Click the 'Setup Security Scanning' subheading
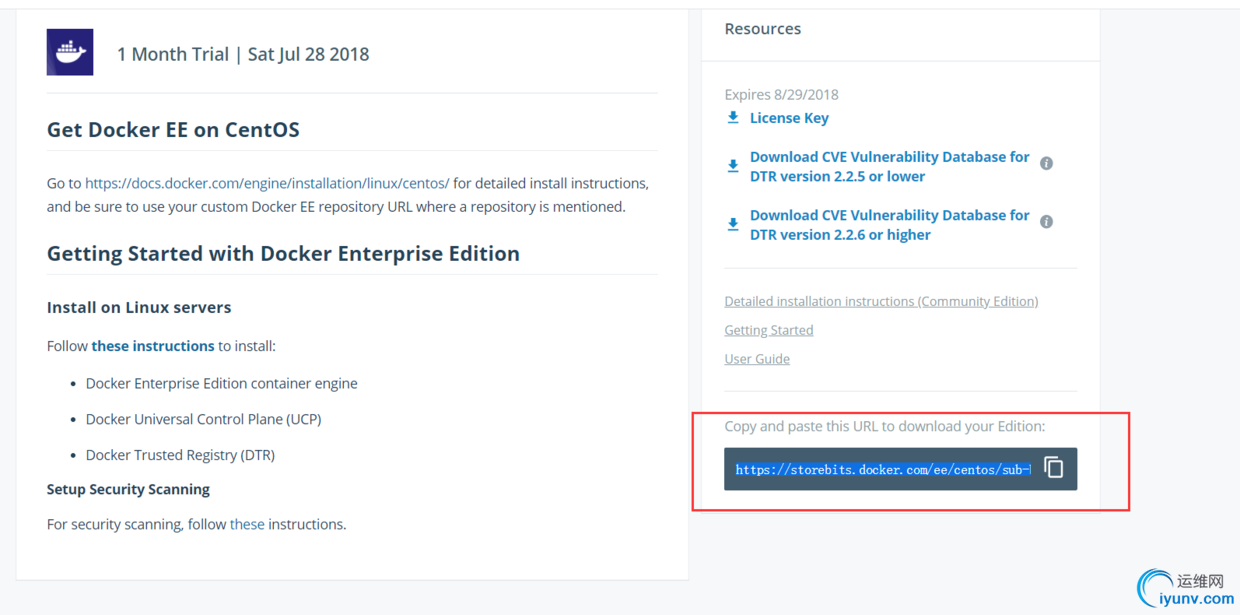This screenshot has width=1240, height=615. tap(128, 489)
